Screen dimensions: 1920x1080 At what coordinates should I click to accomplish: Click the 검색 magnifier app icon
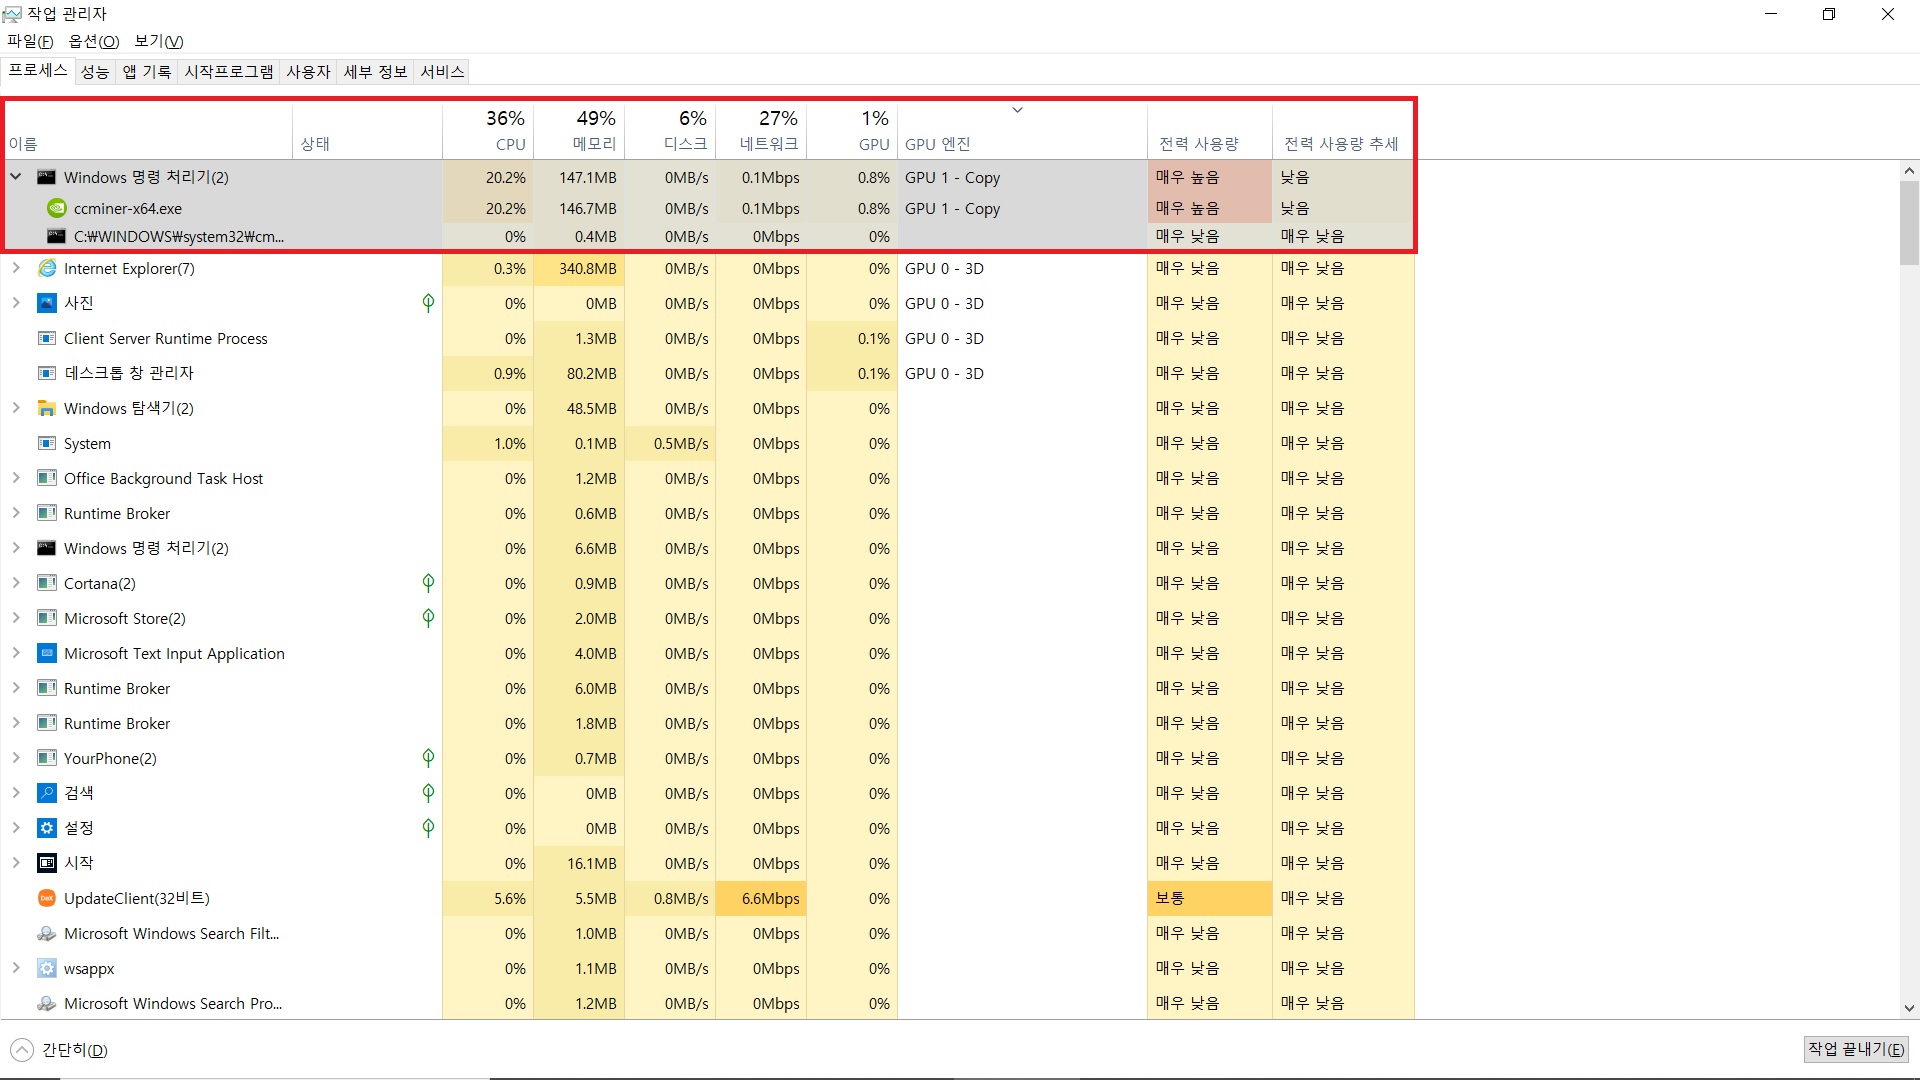pyautogui.click(x=46, y=793)
